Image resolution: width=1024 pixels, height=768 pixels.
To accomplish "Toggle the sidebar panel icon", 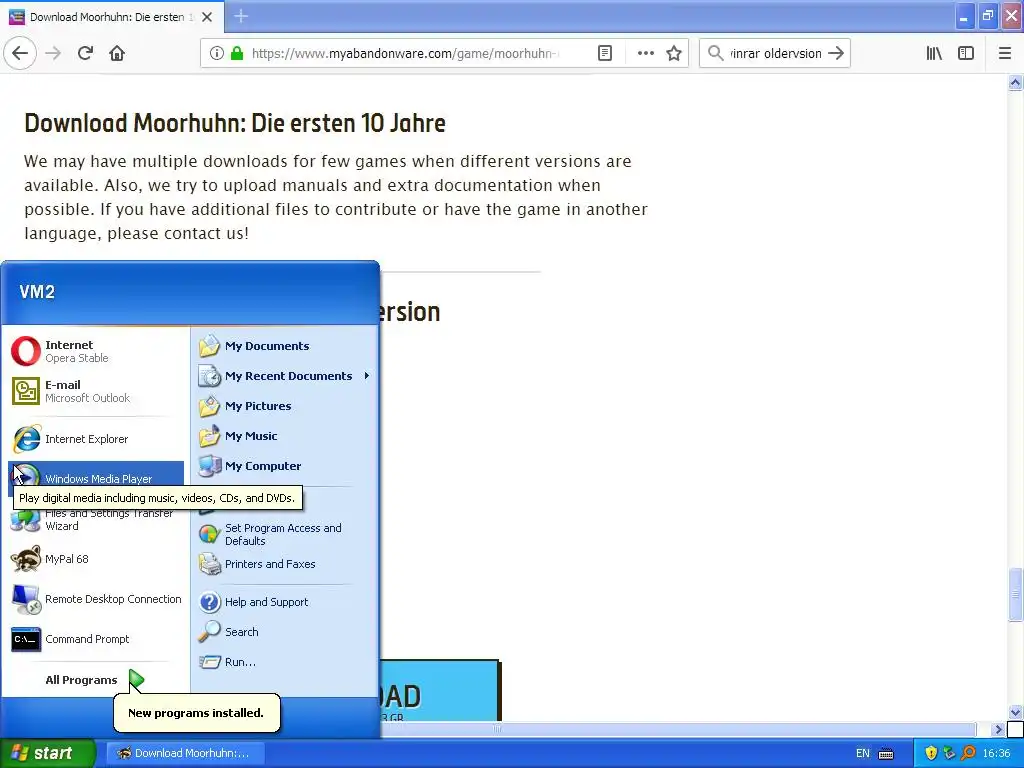I will coord(966,53).
